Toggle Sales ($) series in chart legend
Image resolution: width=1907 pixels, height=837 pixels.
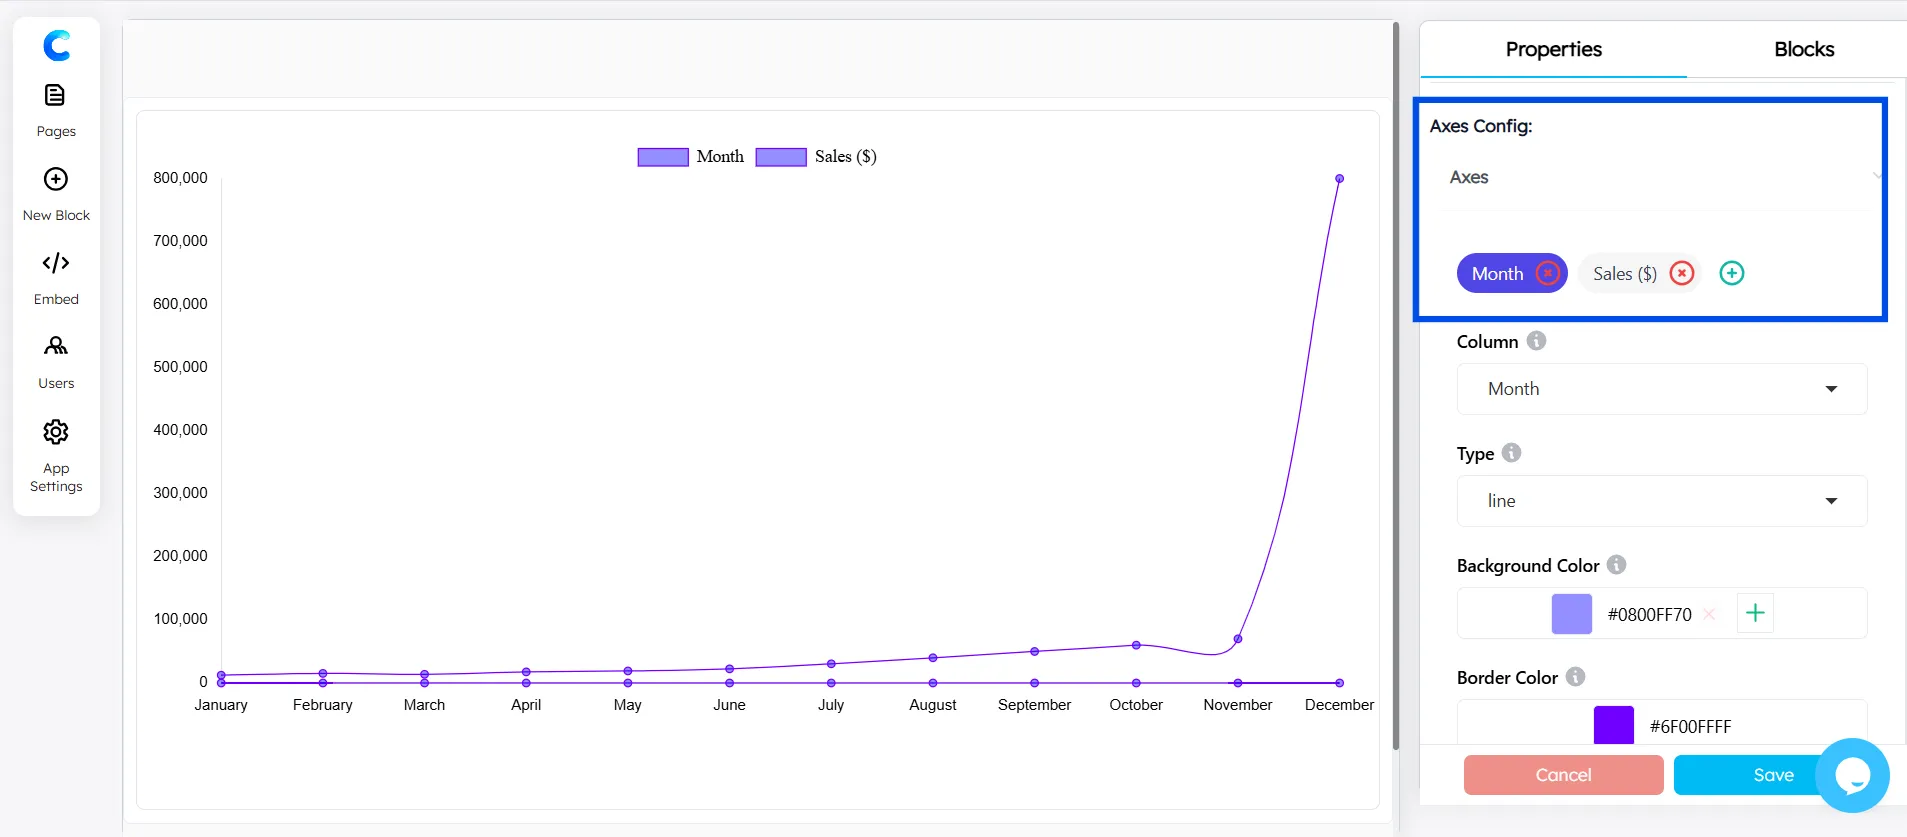click(x=816, y=157)
